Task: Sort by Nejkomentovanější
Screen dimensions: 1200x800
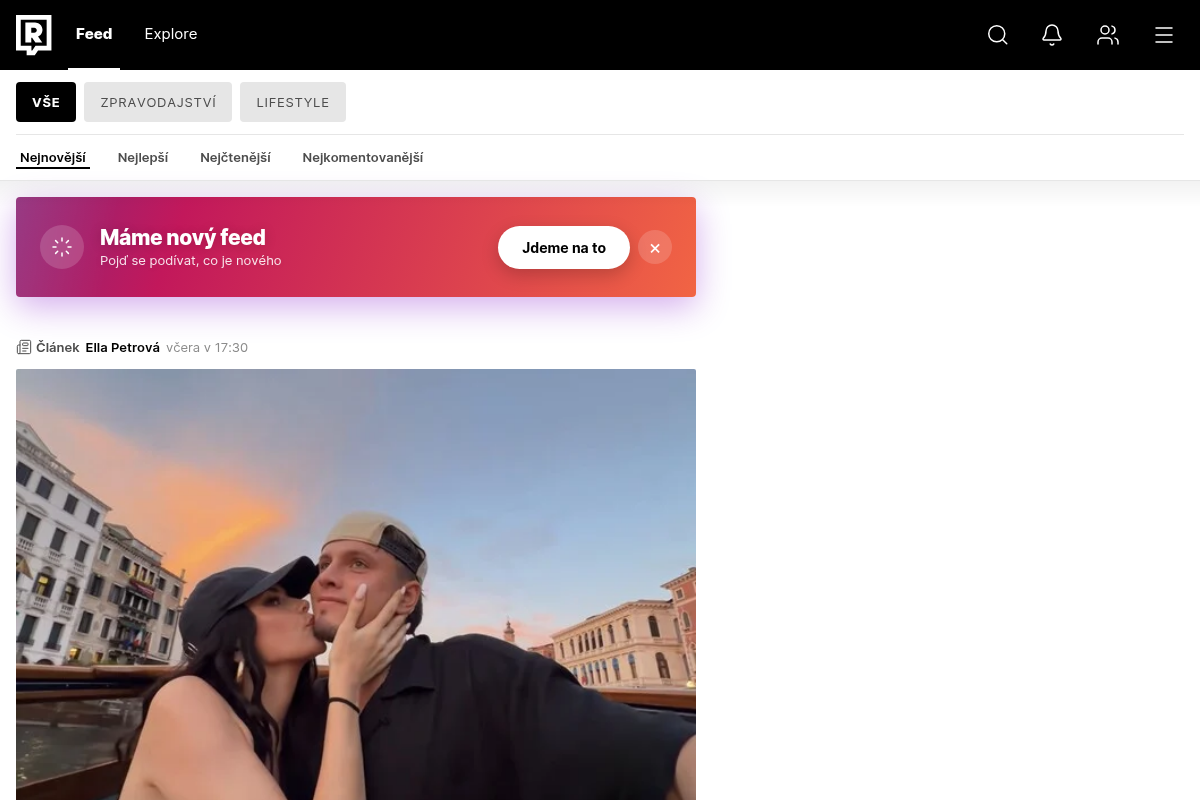Action: (363, 158)
